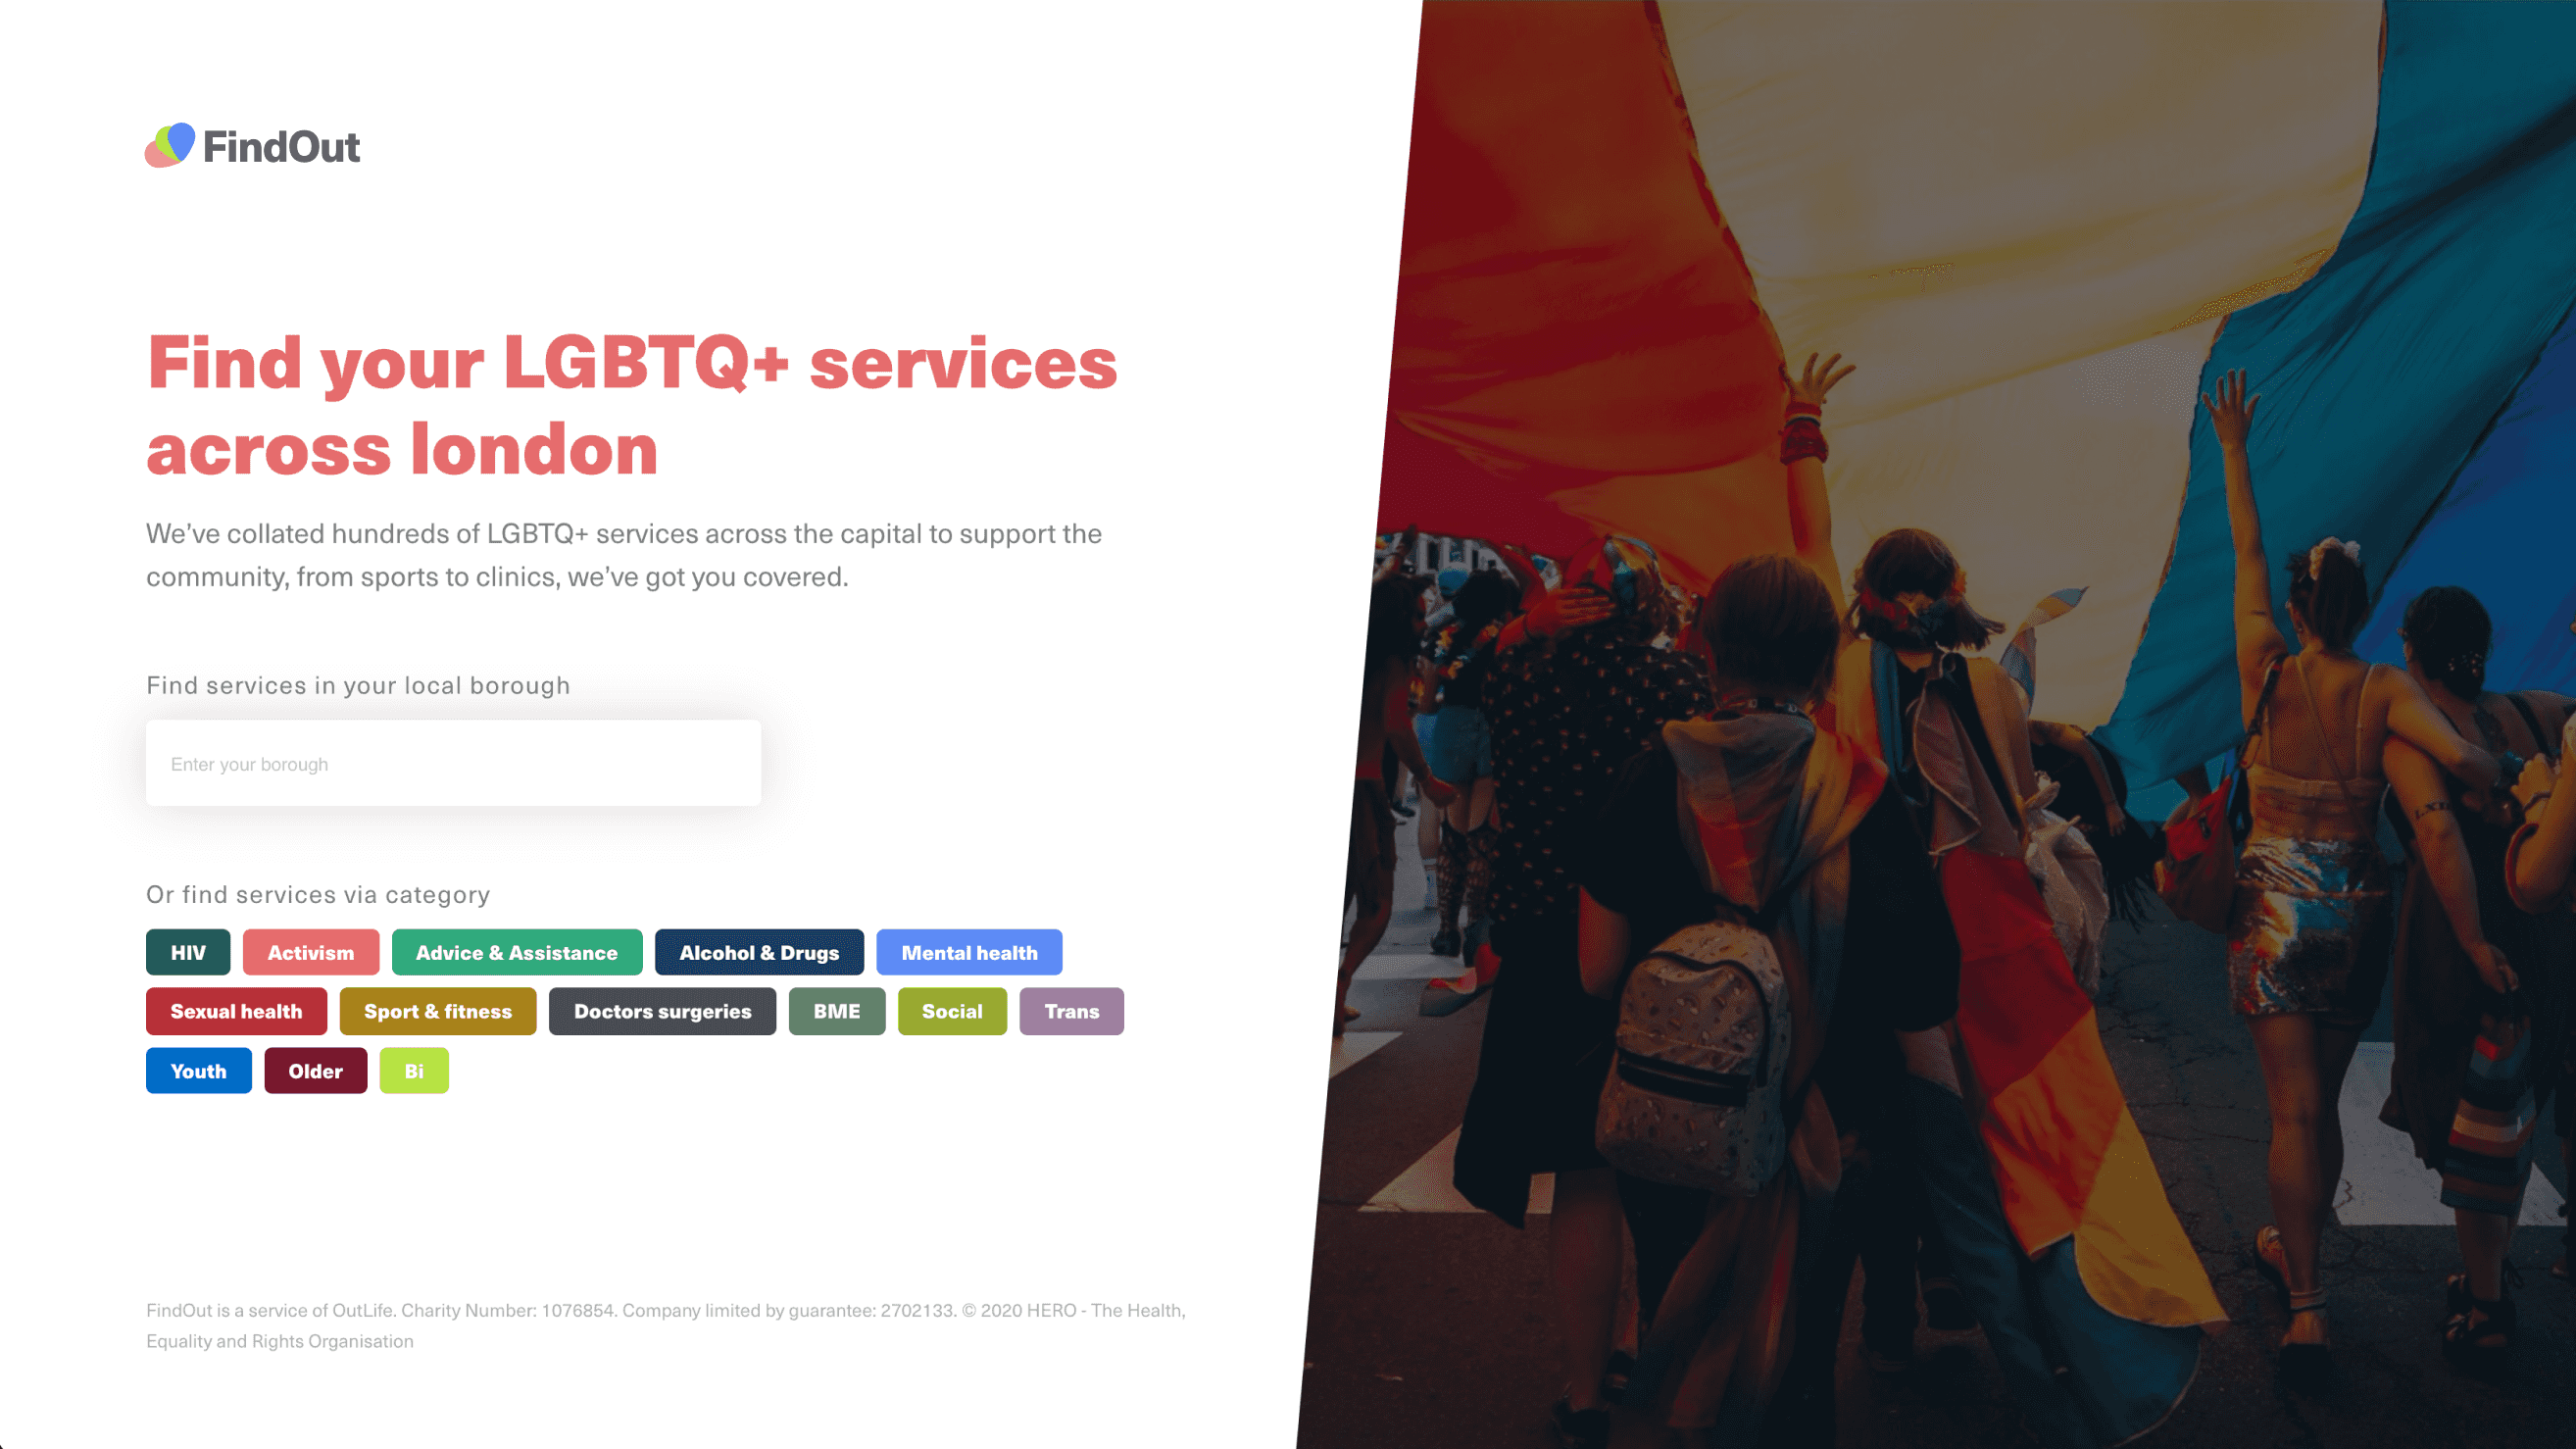The width and height of the screenshot is (2576, 1449).
Task: Select category services filter expander
Action: pos(319,893)
